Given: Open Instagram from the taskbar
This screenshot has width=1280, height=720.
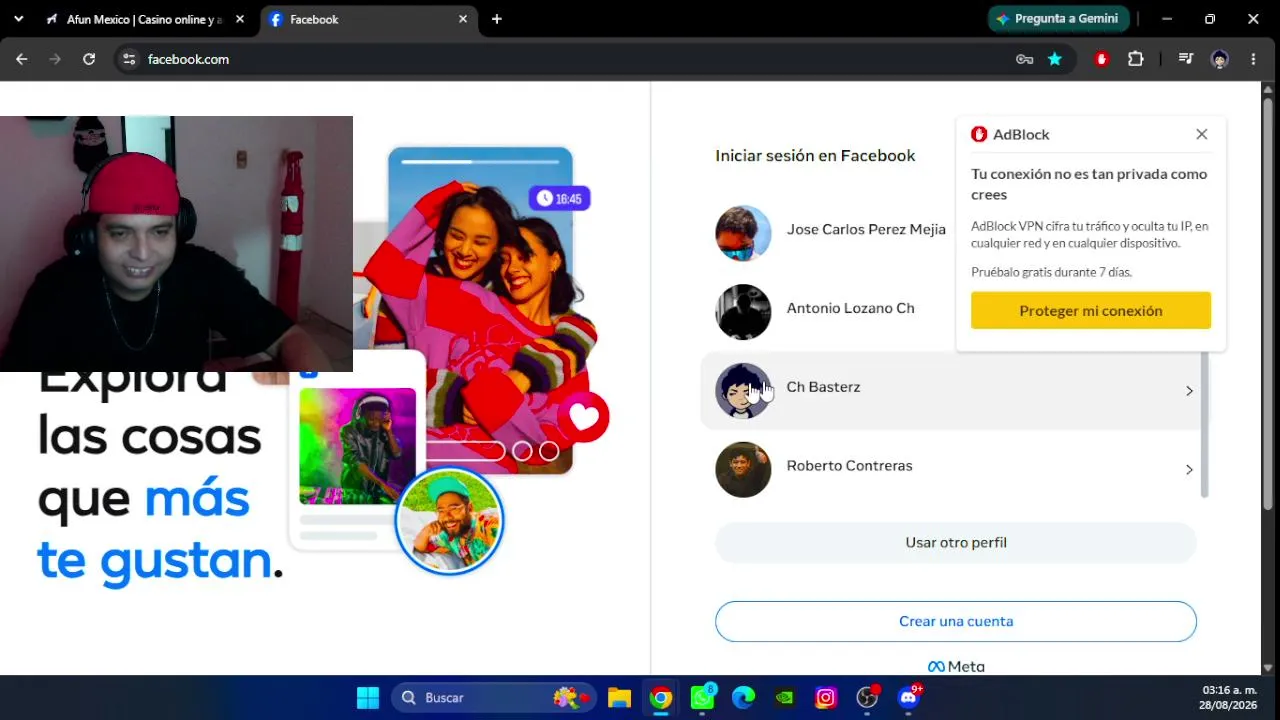Looking at the screenshot, I should click(x=826, y=698).
